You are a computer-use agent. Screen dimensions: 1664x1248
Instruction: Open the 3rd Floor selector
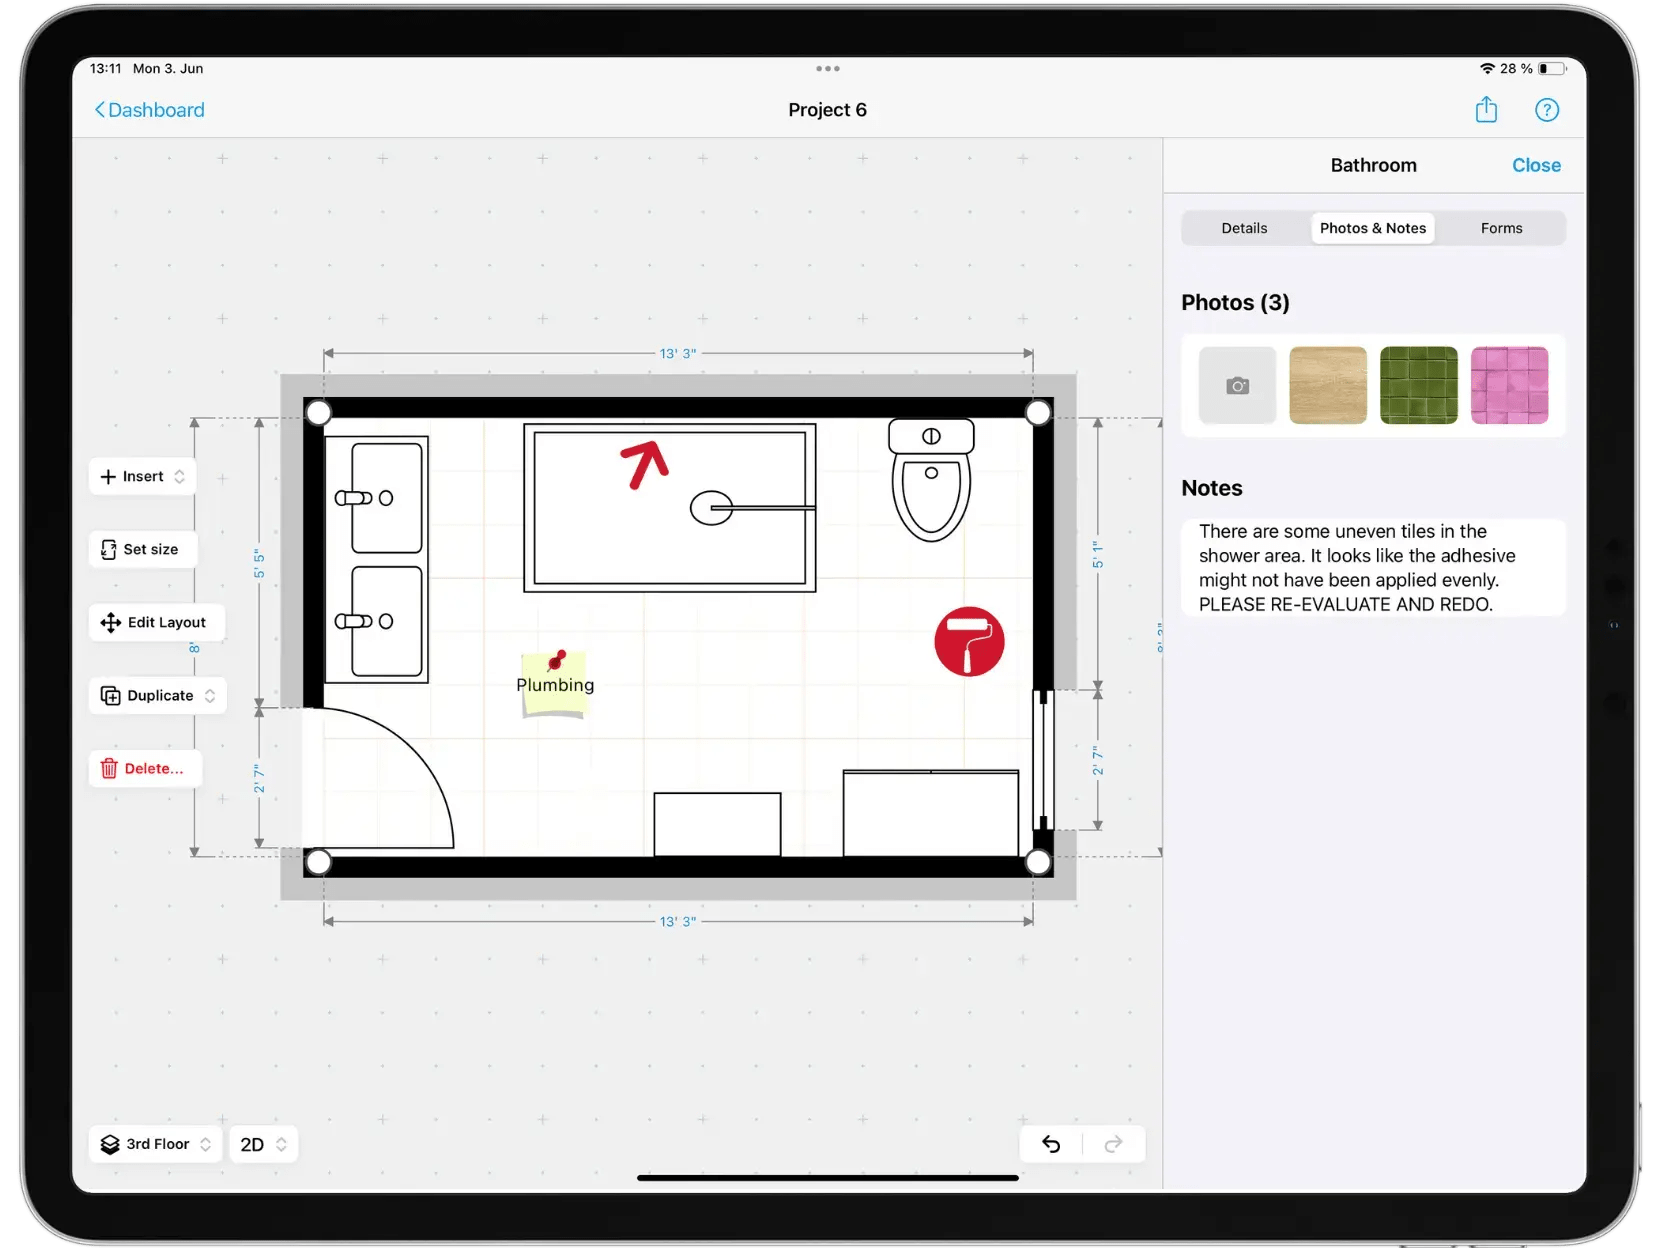pyautogui.click(x=155, y=1144)
